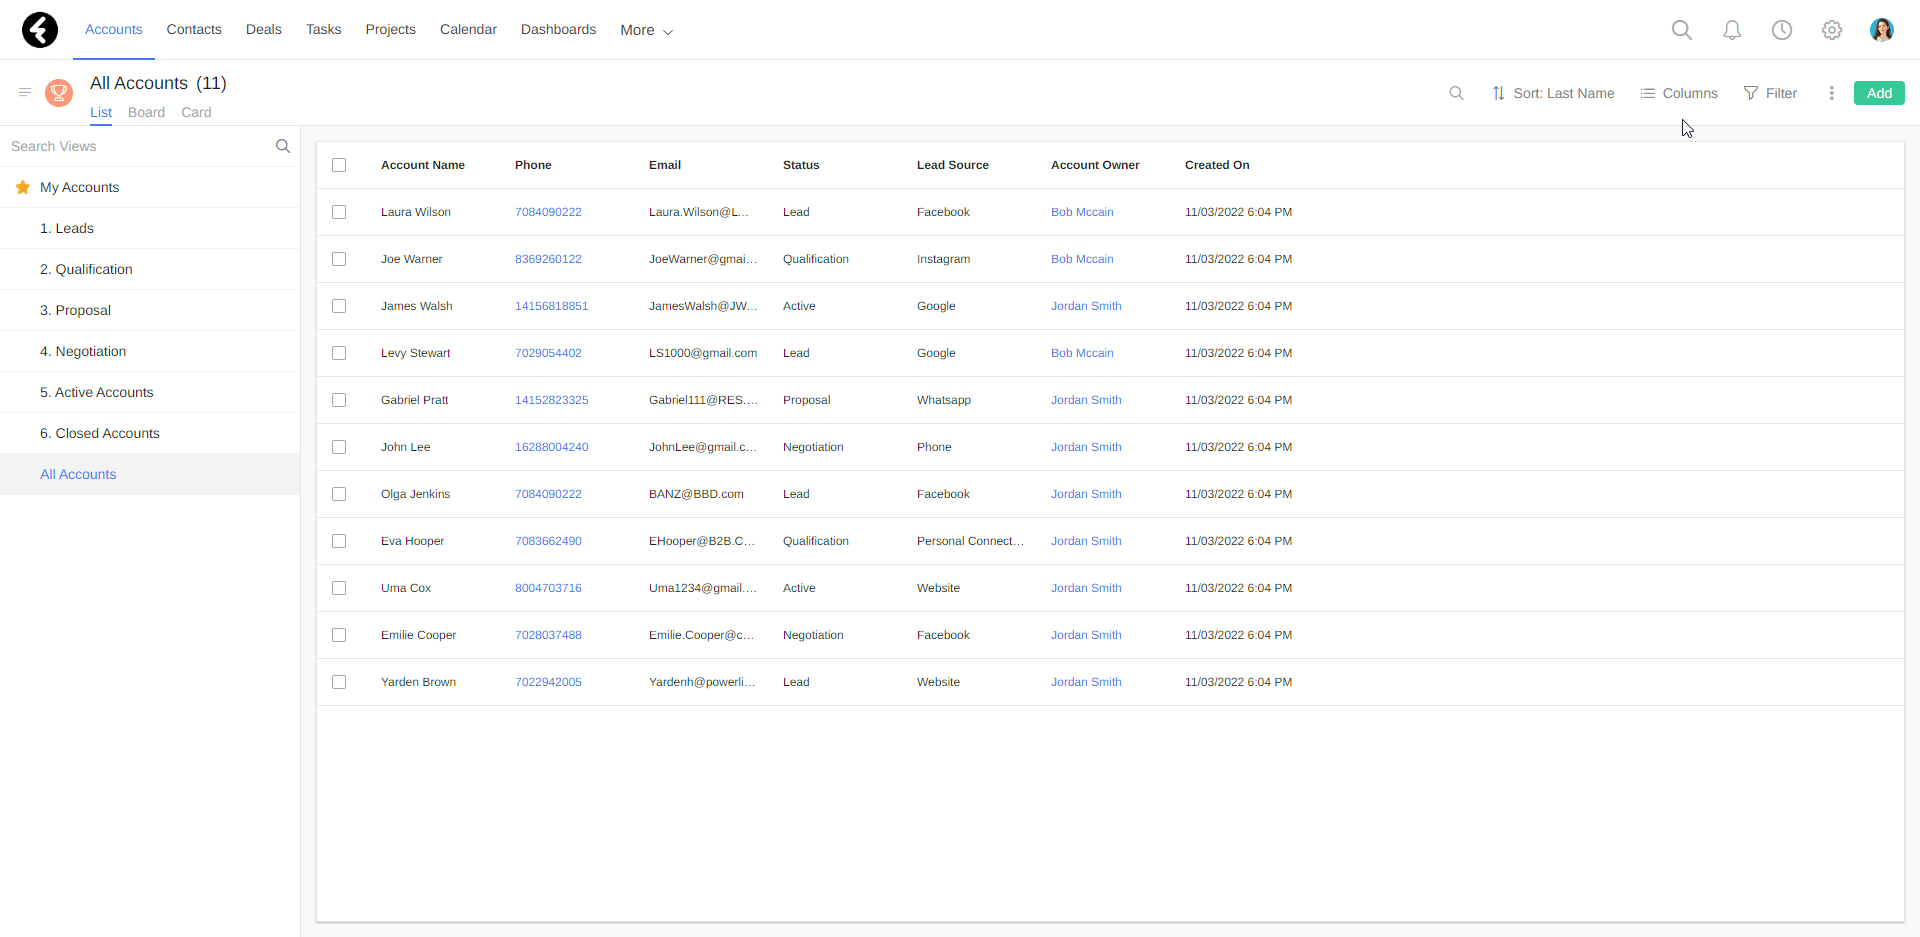
Task: Select the 4. Negotiation view
Action: (x=150, y=351)
